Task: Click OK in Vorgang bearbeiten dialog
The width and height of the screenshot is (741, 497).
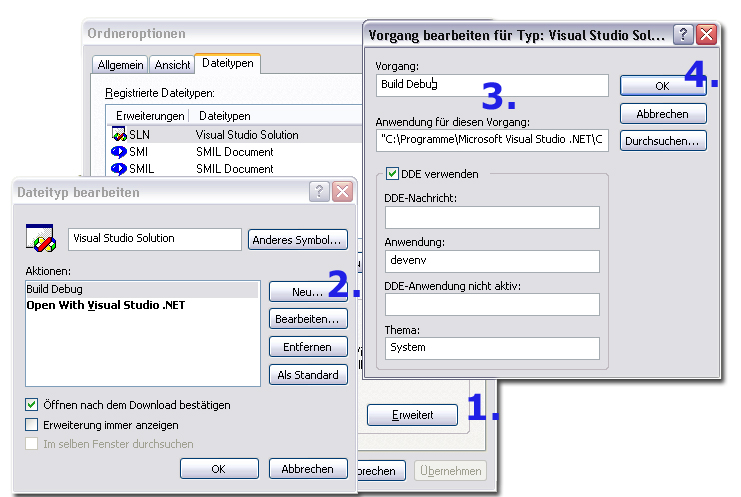Action: [663, 86]
